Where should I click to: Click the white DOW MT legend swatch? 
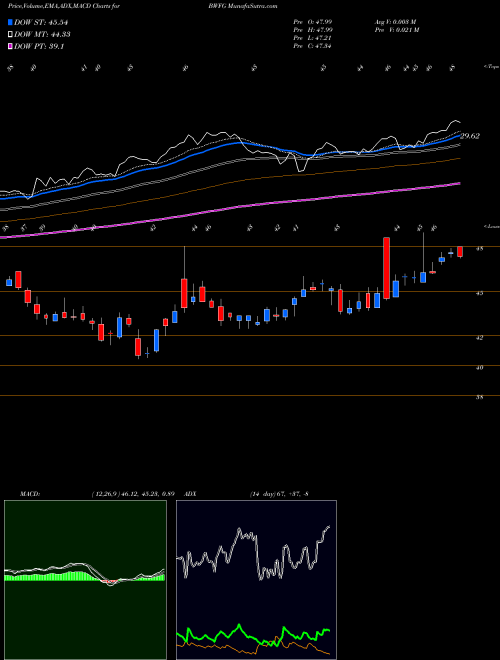(x=10, y=35)
